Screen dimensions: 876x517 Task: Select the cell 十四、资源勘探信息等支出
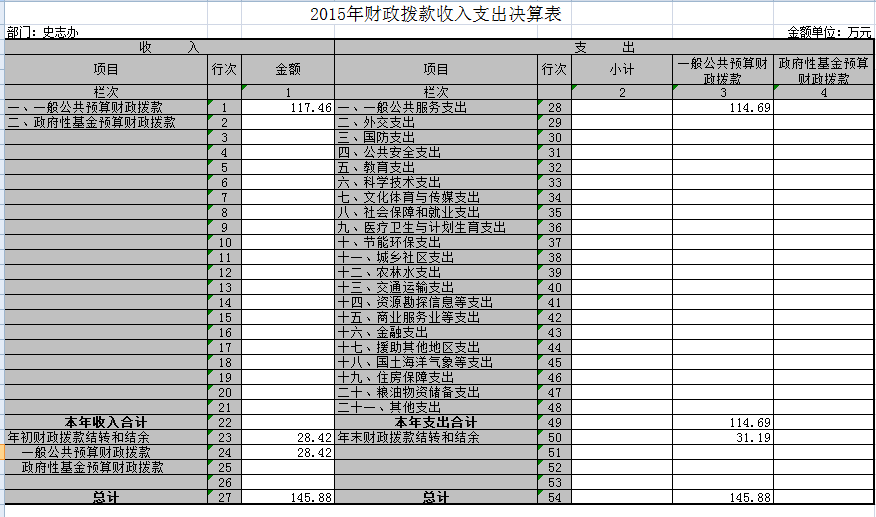click(436, 302)
